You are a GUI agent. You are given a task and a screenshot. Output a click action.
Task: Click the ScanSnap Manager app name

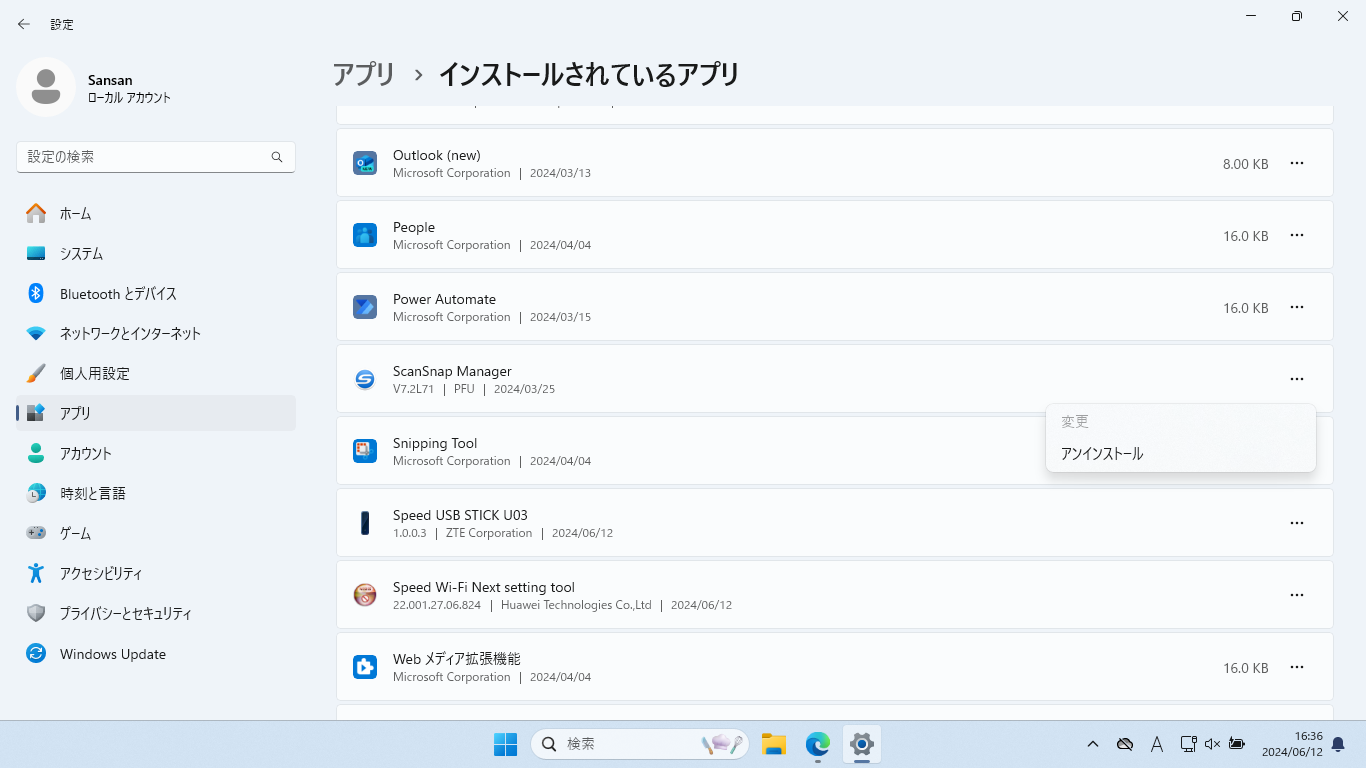click(x=452, y=371)
